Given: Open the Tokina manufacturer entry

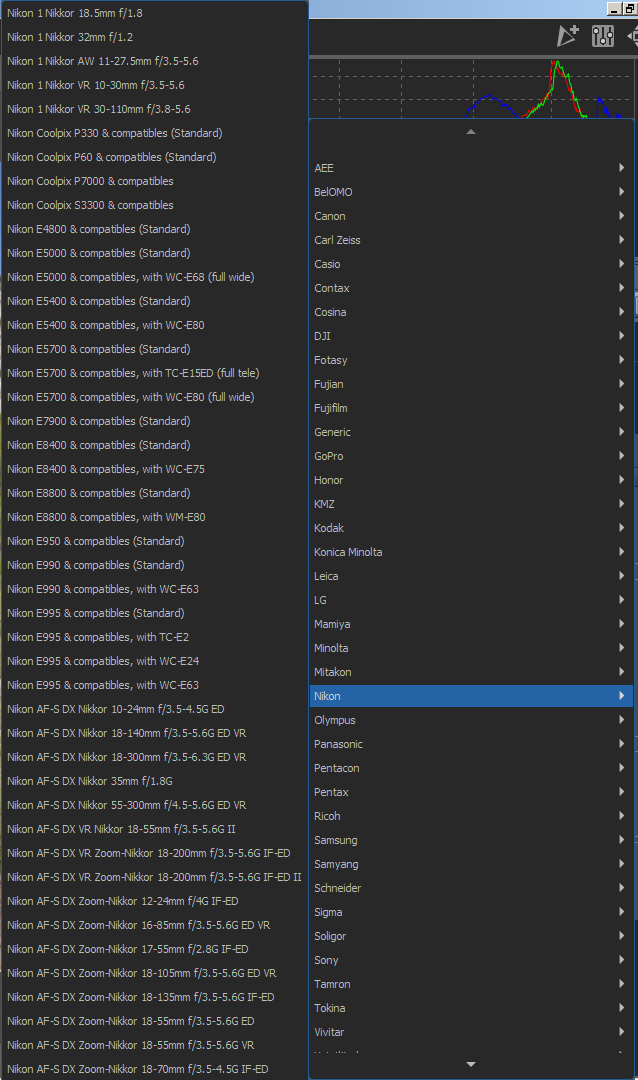Looking at the screenshot, I should (471, 1008).
